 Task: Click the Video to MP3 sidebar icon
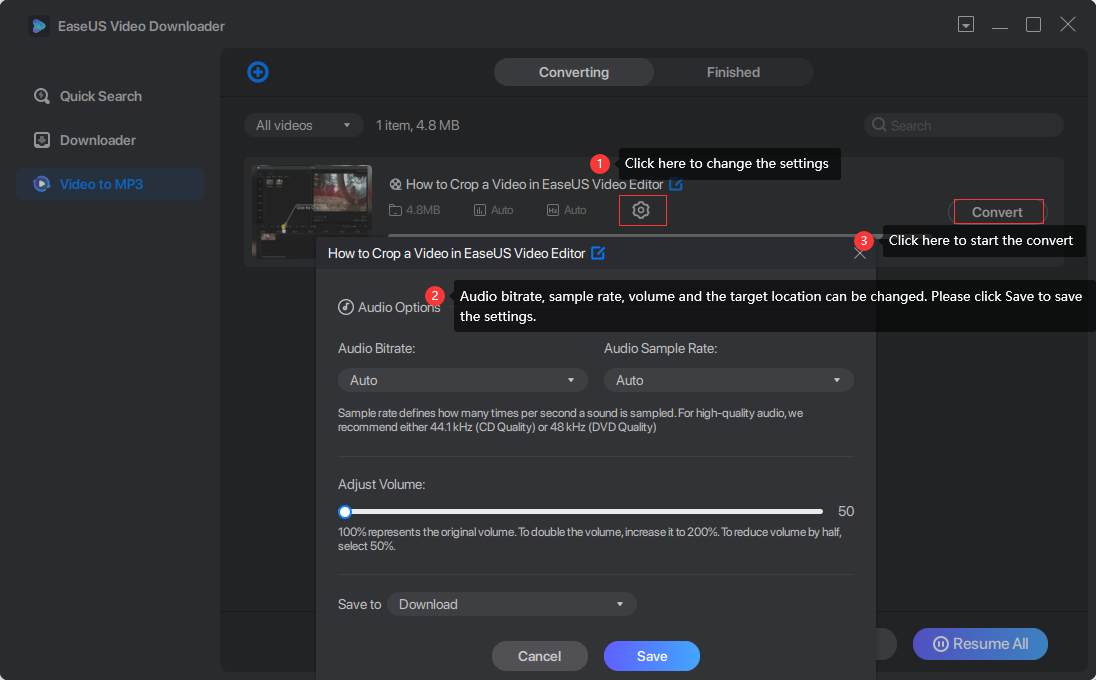point(42,185)
